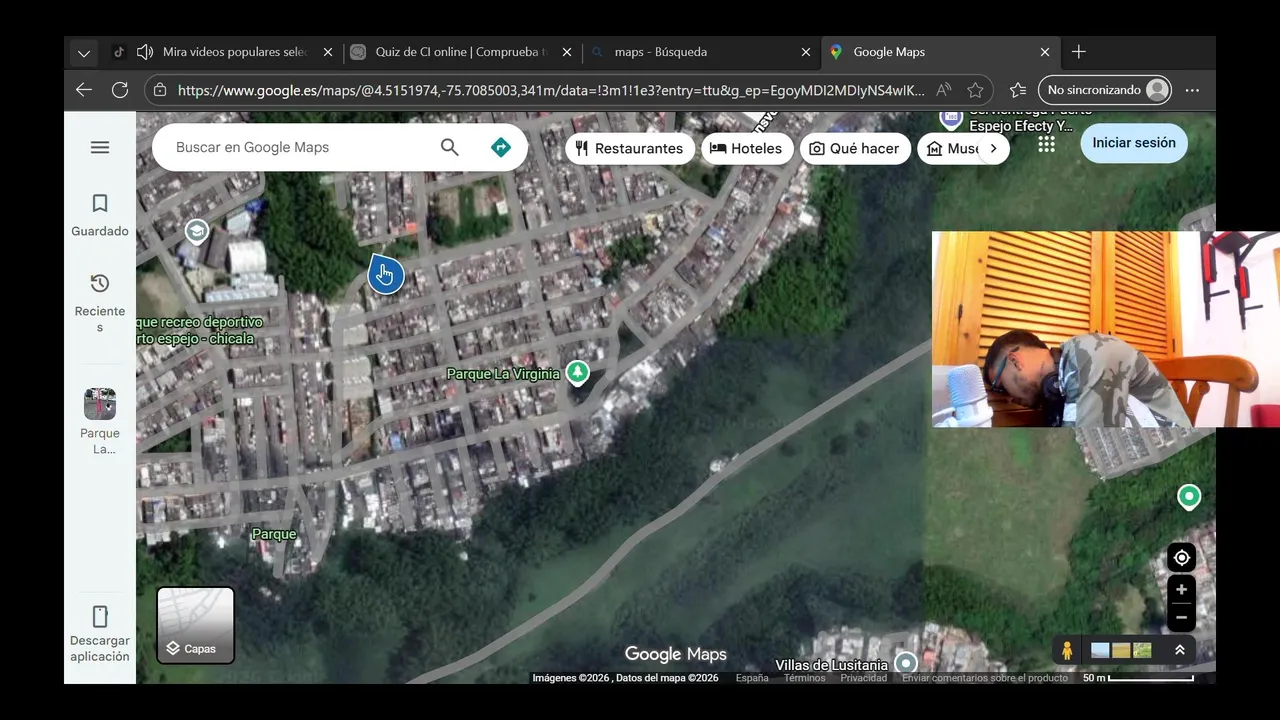Bookmark page with the star icon
The image size is (1280, 720).
[x=976, y=90]
